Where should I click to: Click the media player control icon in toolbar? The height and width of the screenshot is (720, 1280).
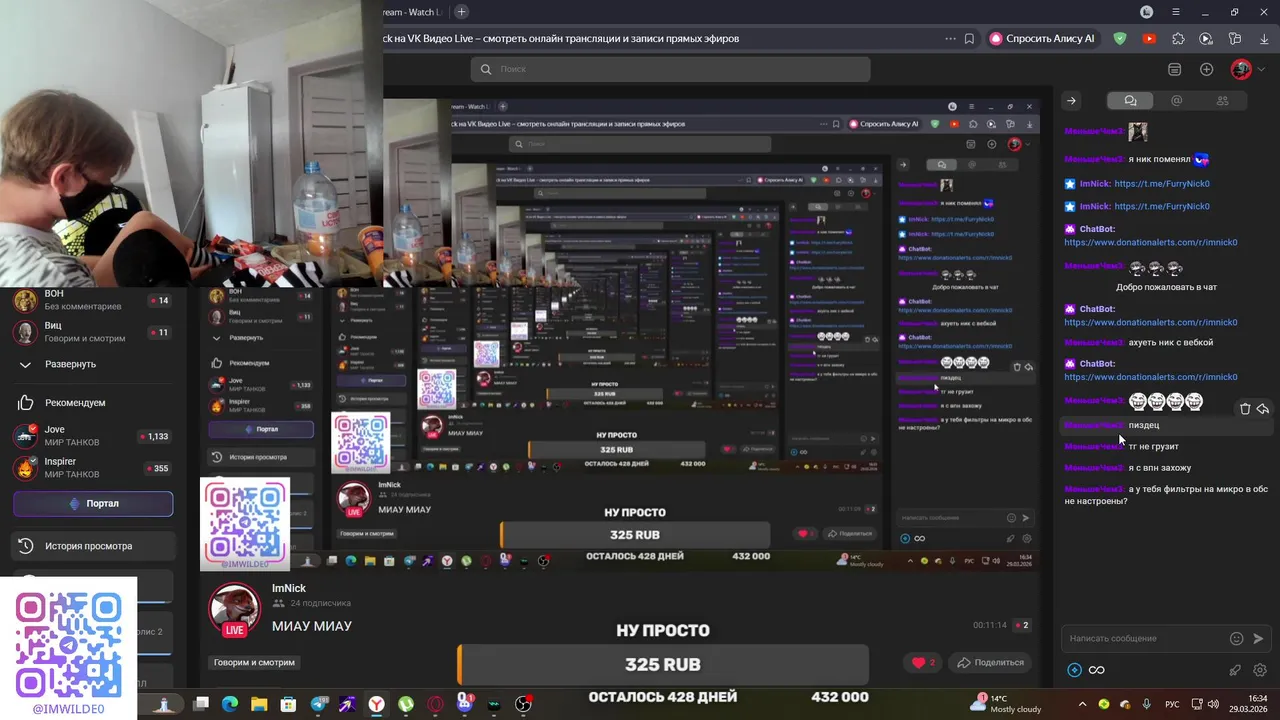pos(1206,39)
